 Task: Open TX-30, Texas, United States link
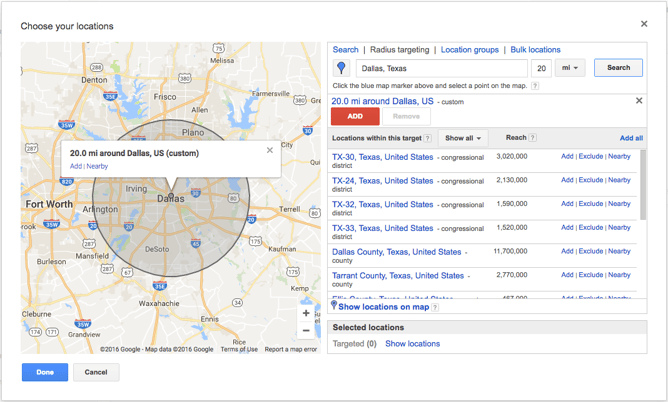[383, 157]
